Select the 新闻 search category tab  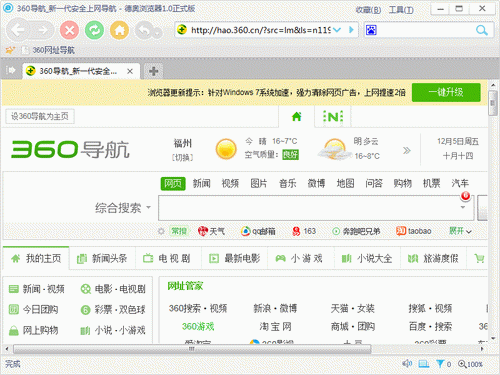201,183
